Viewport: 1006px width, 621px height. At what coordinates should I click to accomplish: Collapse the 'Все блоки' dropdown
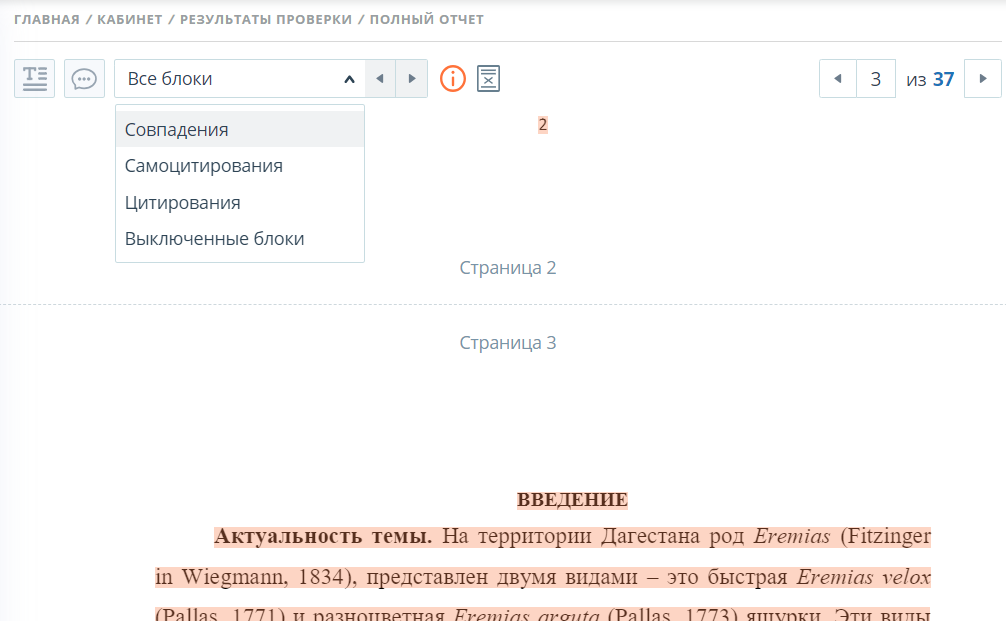(348, 79)
